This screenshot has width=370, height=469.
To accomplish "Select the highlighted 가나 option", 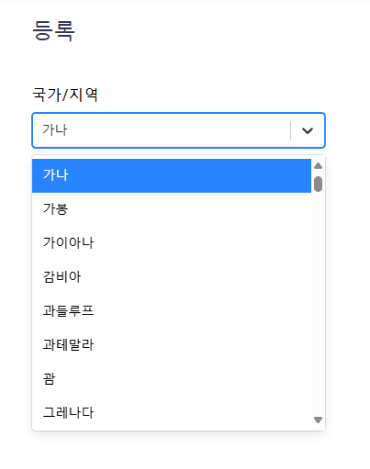I will point(171,175).
